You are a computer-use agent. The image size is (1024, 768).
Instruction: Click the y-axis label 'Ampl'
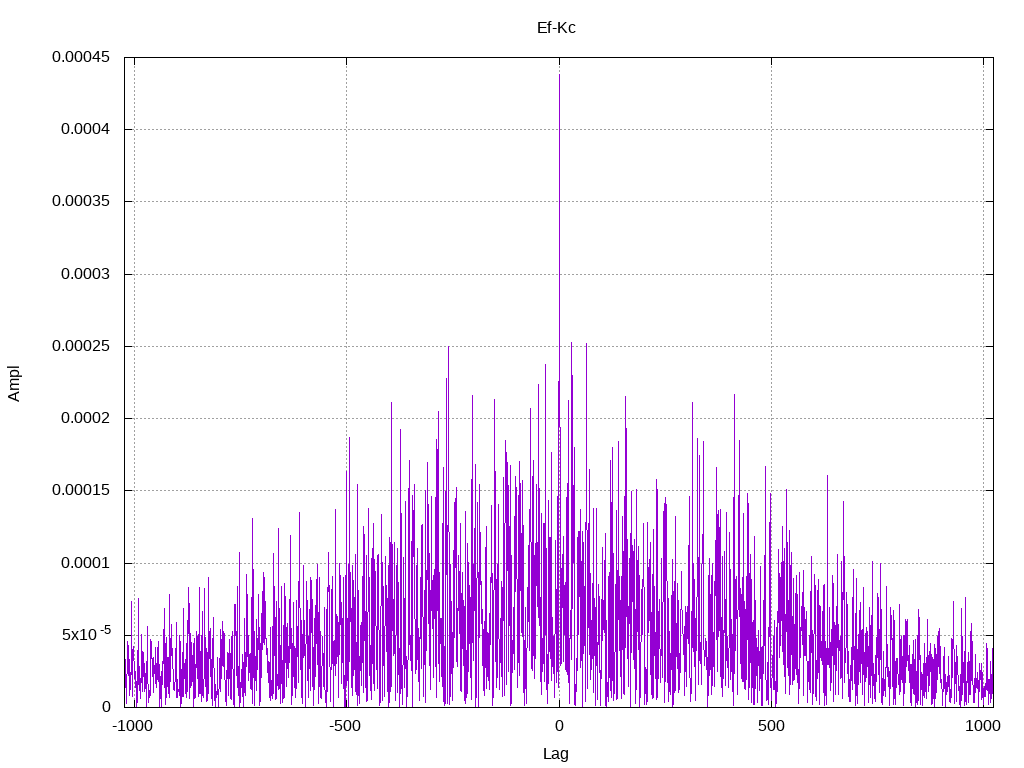point(14,383)
